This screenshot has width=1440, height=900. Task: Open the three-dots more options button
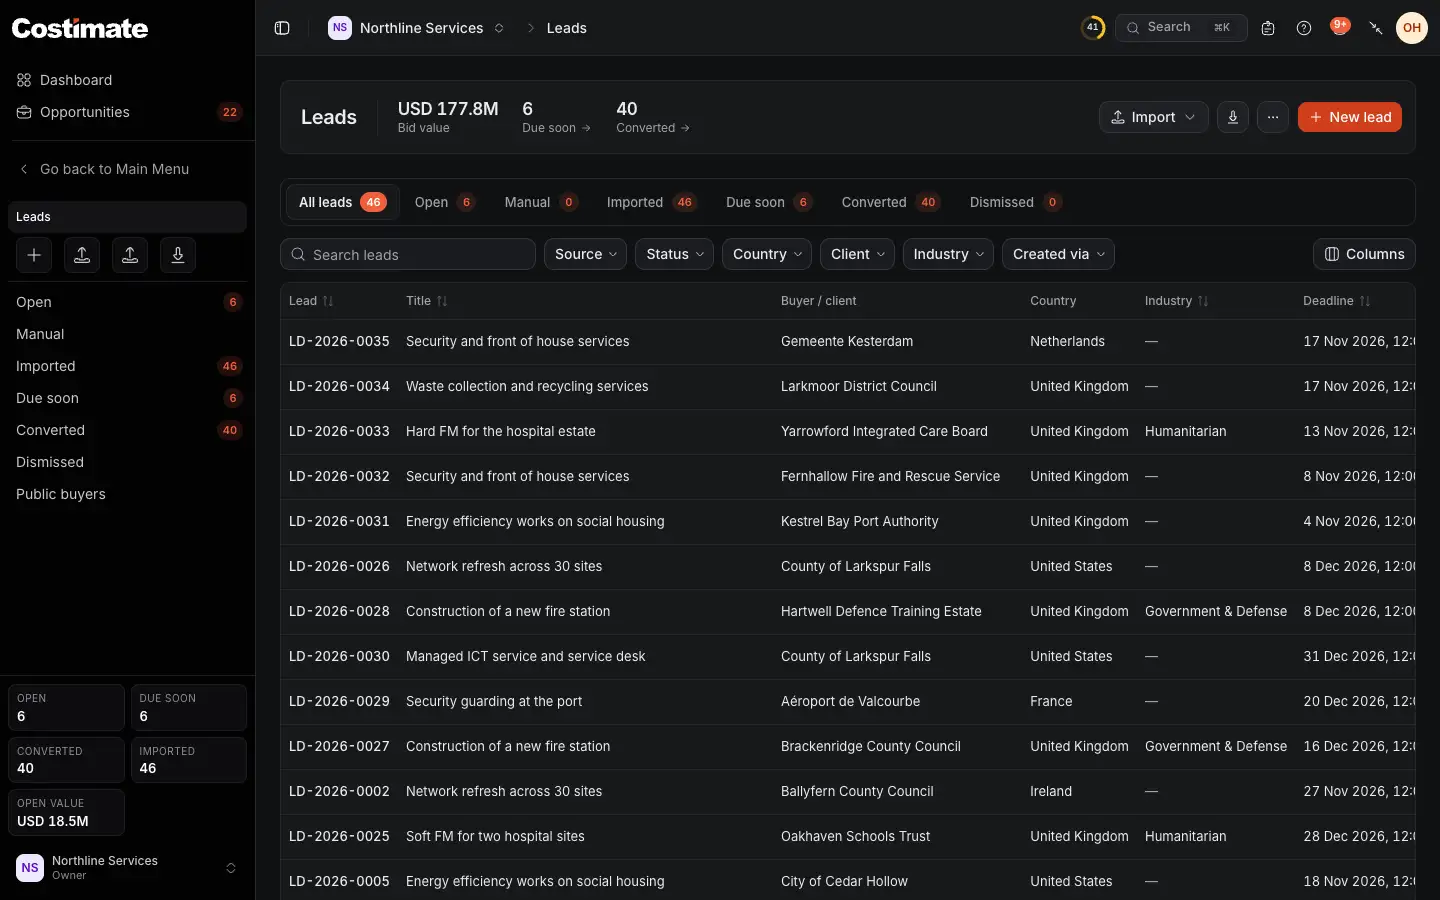pyautogui.click(x=1273, y=117)
